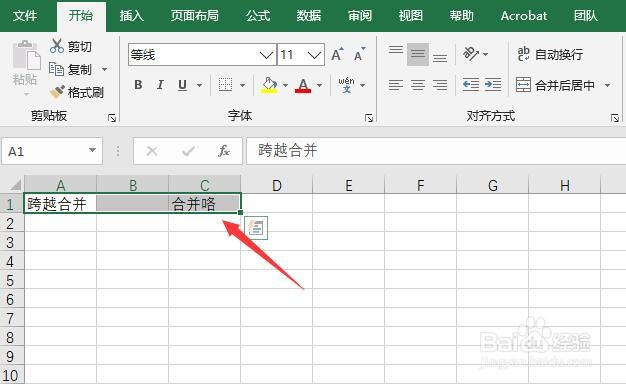This screenshot has height=384, width=626.
Task: Select the Format Painter (格式刷) tool
Action: (77, 92)
